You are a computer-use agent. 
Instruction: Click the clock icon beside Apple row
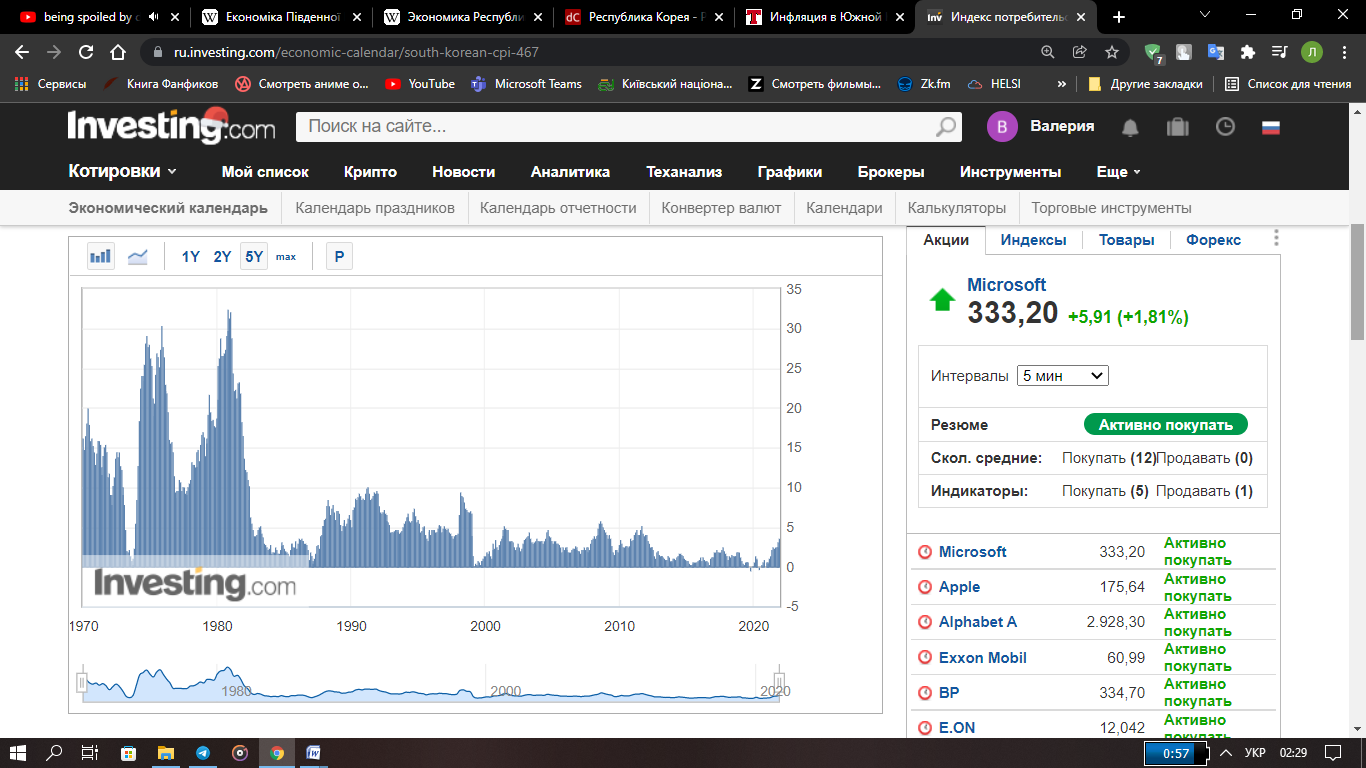924,587
